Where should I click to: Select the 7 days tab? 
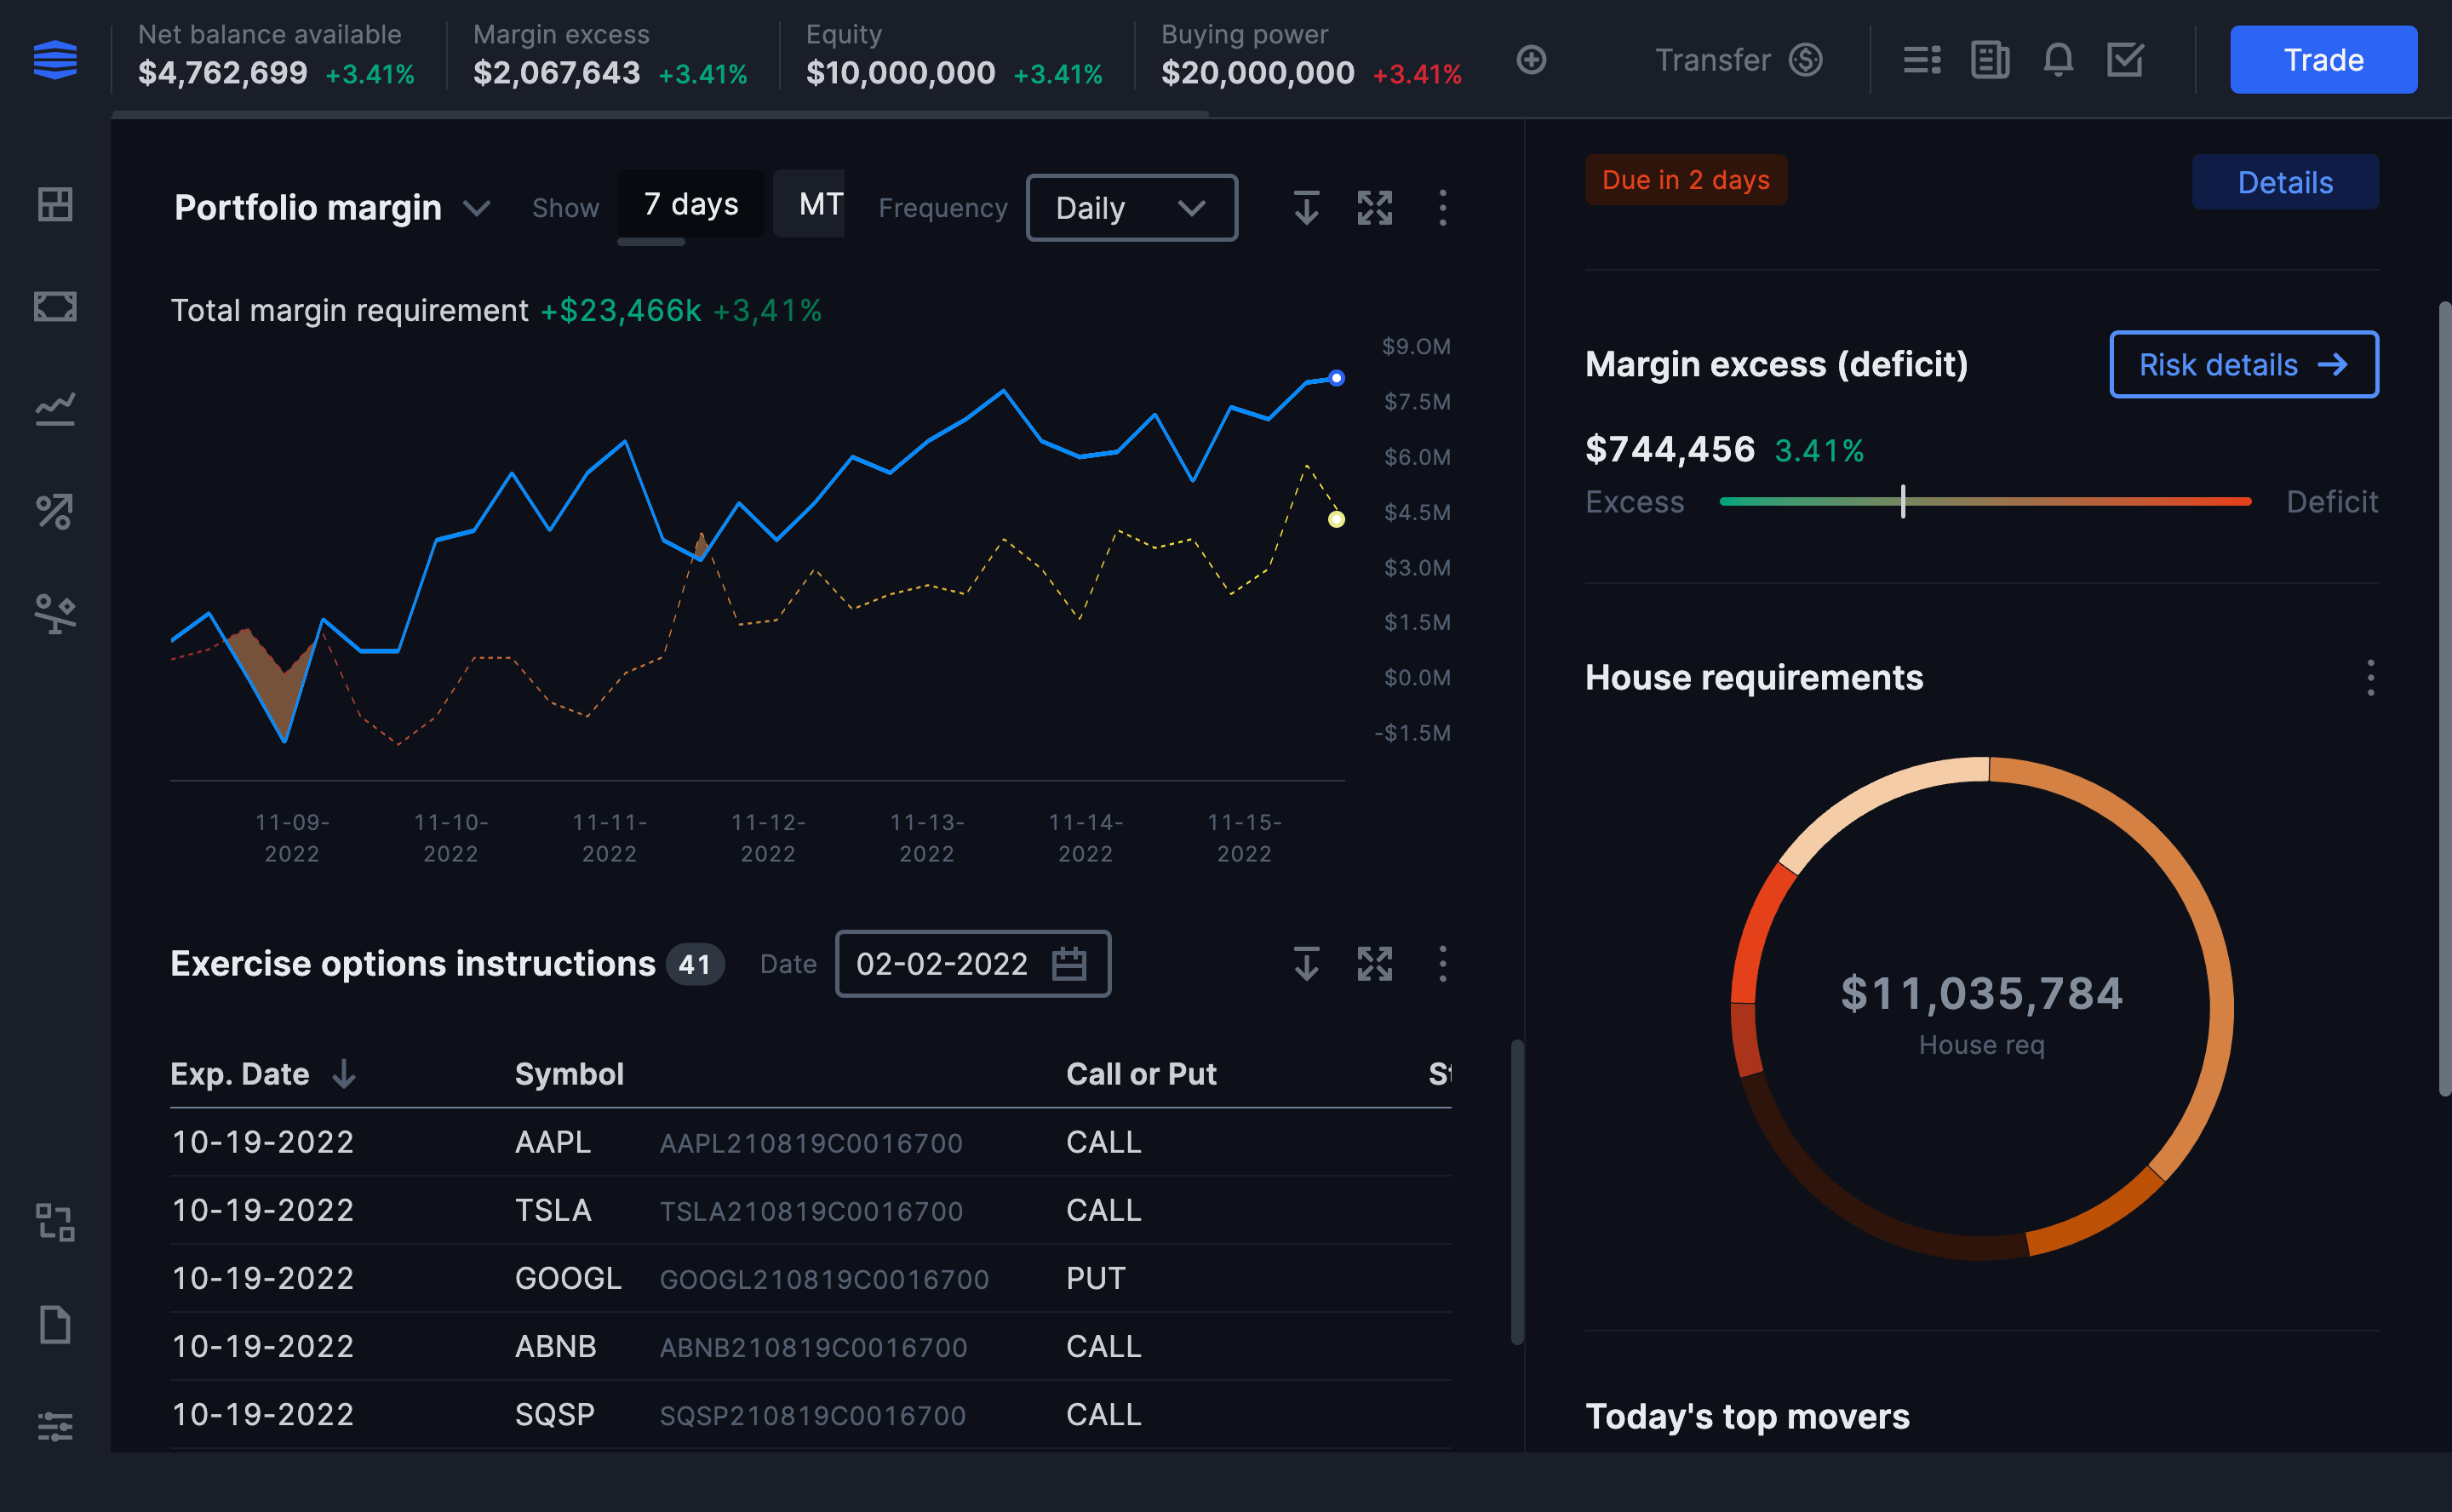click(x=690, y=204)
